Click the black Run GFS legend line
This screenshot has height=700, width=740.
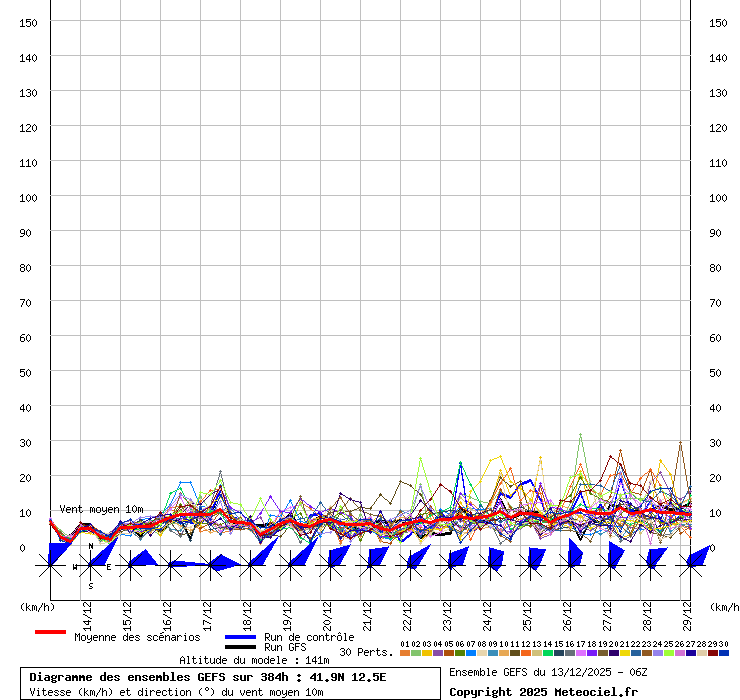tap(240, 648)
